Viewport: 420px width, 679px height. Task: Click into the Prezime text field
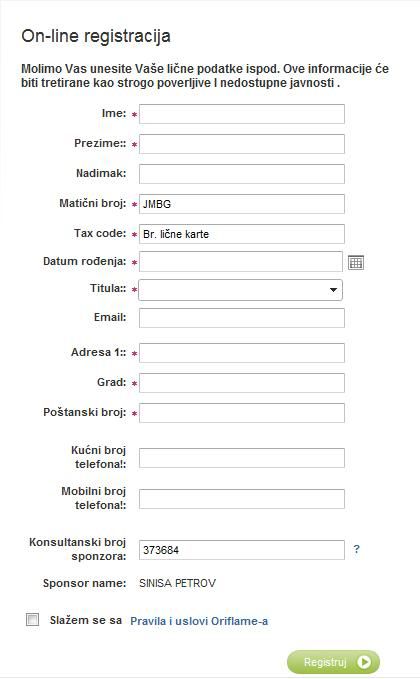(x=242, y=144)
